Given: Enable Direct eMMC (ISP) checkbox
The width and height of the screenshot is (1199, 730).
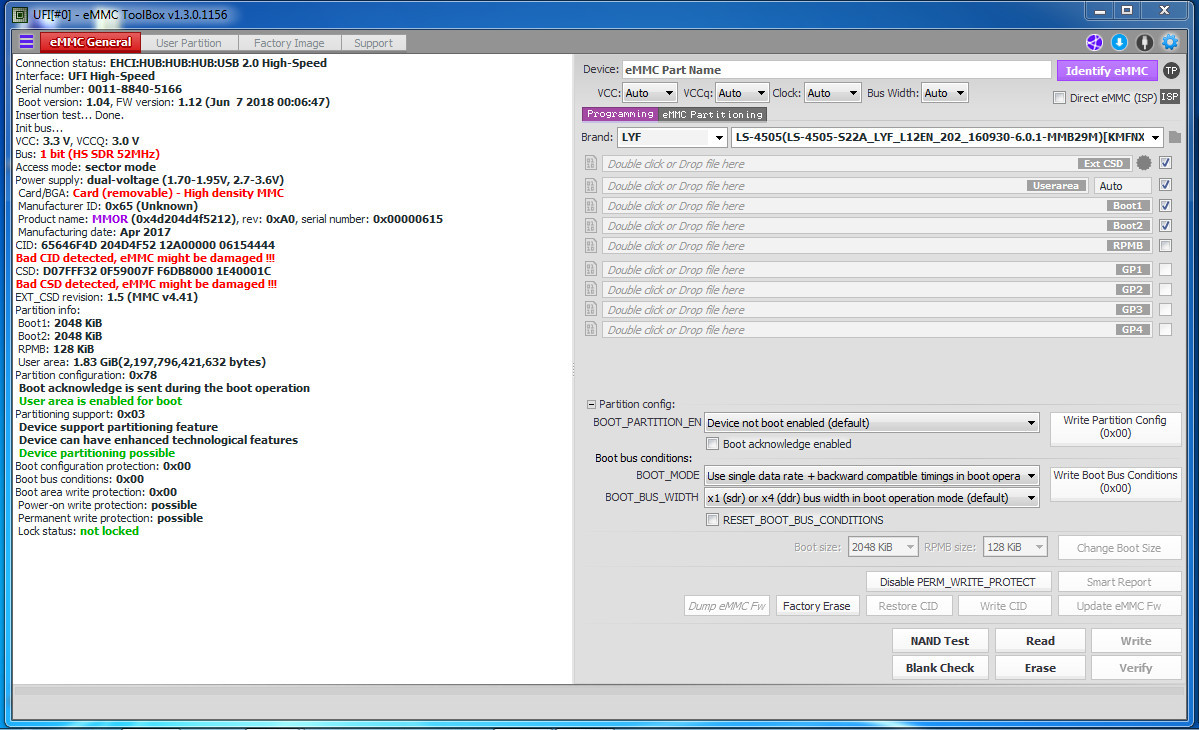Looking at the screenshot, I should (1059, 98).
